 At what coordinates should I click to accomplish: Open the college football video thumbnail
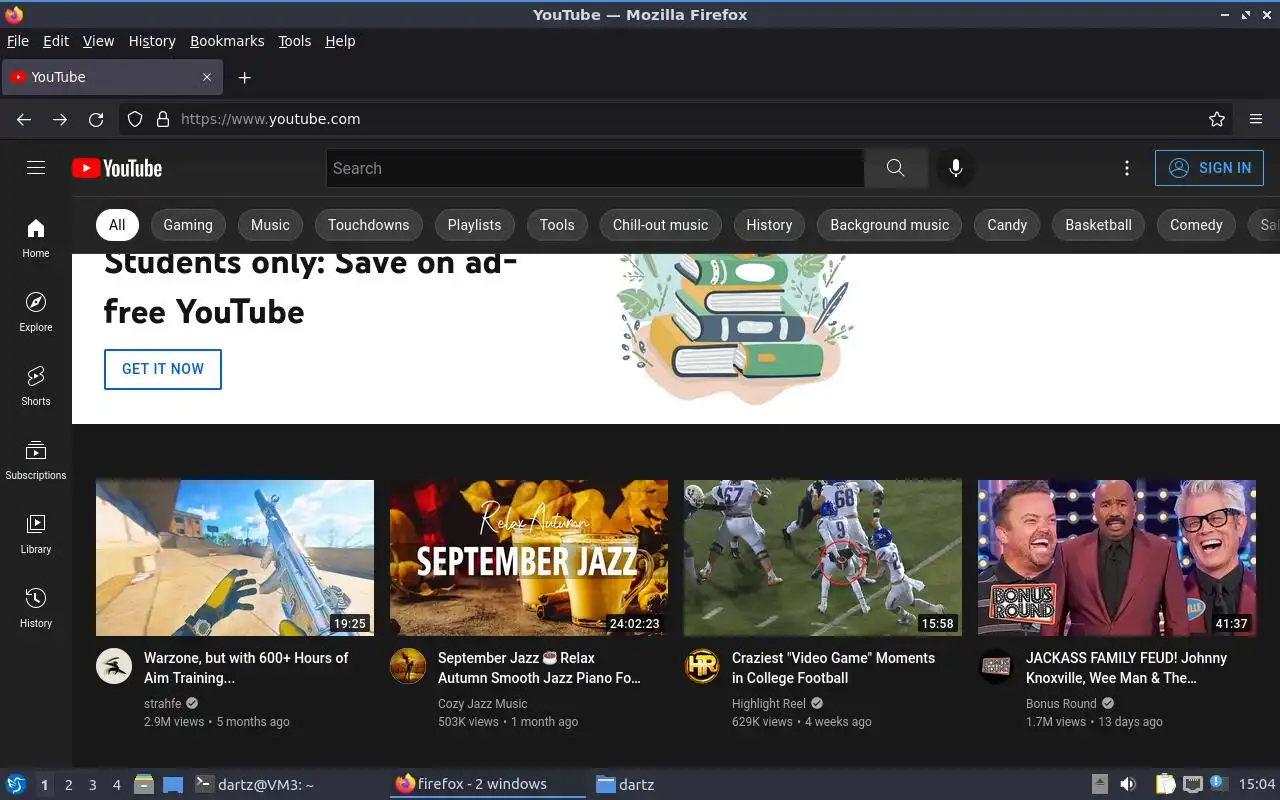pos(823,558)
